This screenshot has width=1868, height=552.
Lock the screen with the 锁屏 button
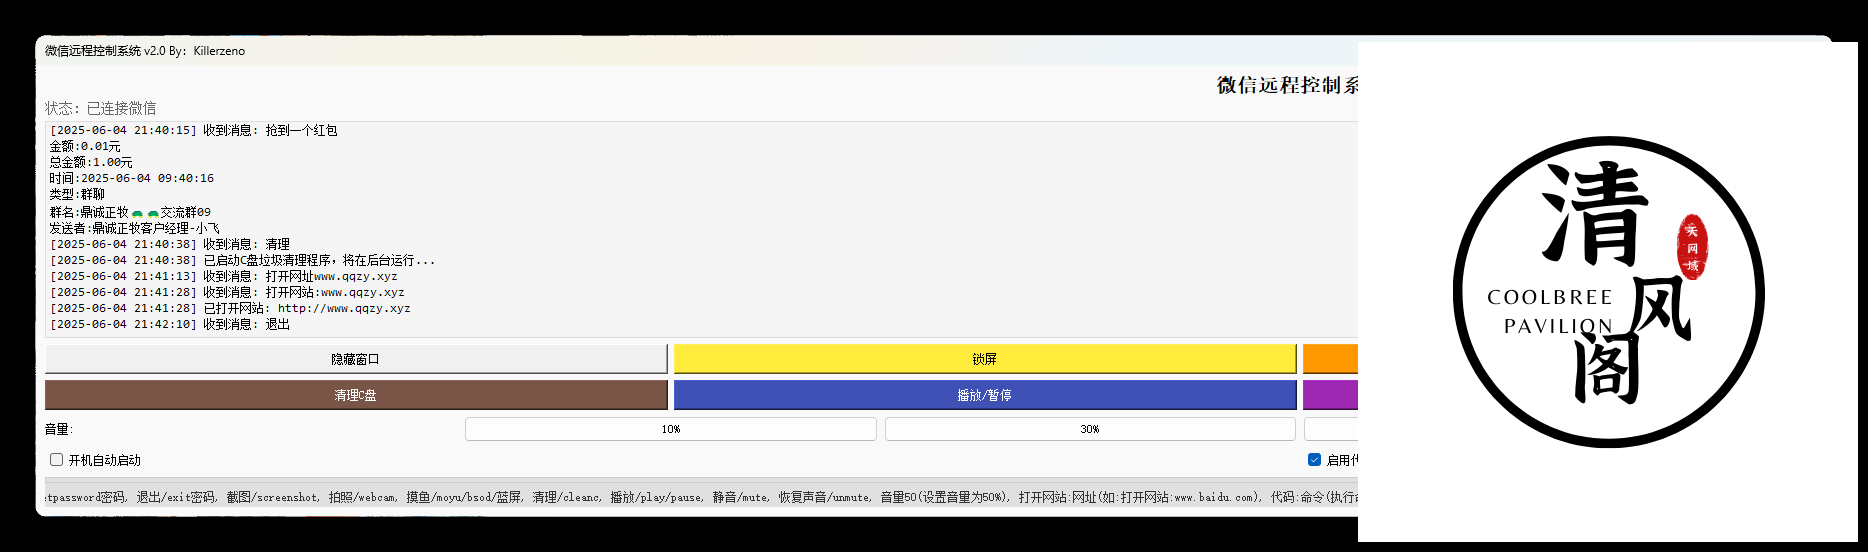pyautogui.click(x=985, y=359)
